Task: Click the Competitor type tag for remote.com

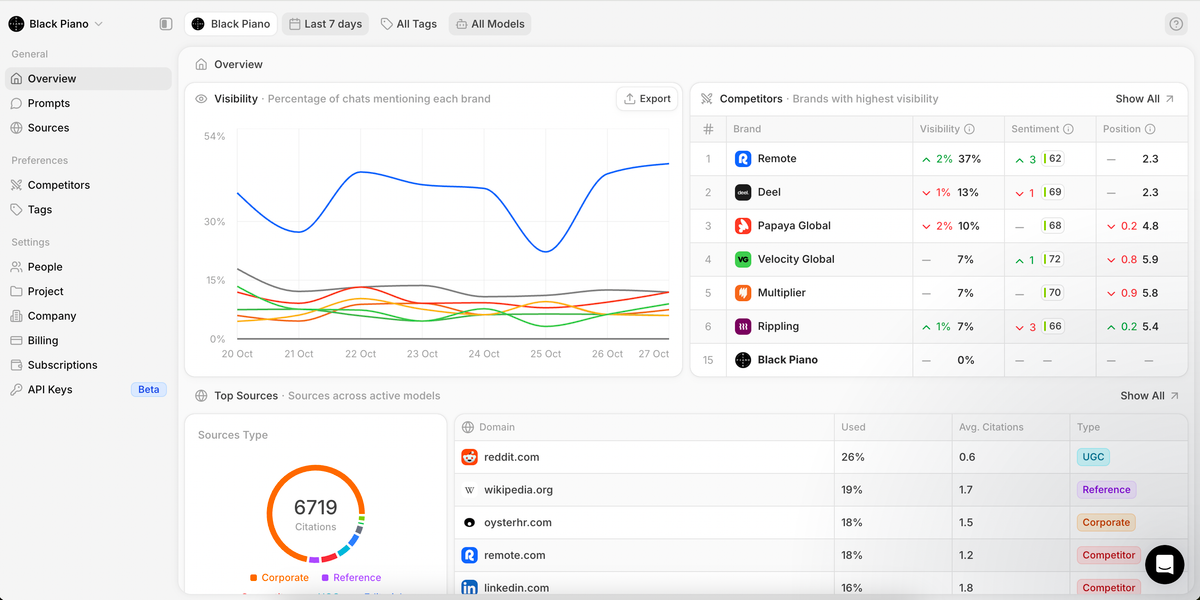Action: (x=1109, y=555)
